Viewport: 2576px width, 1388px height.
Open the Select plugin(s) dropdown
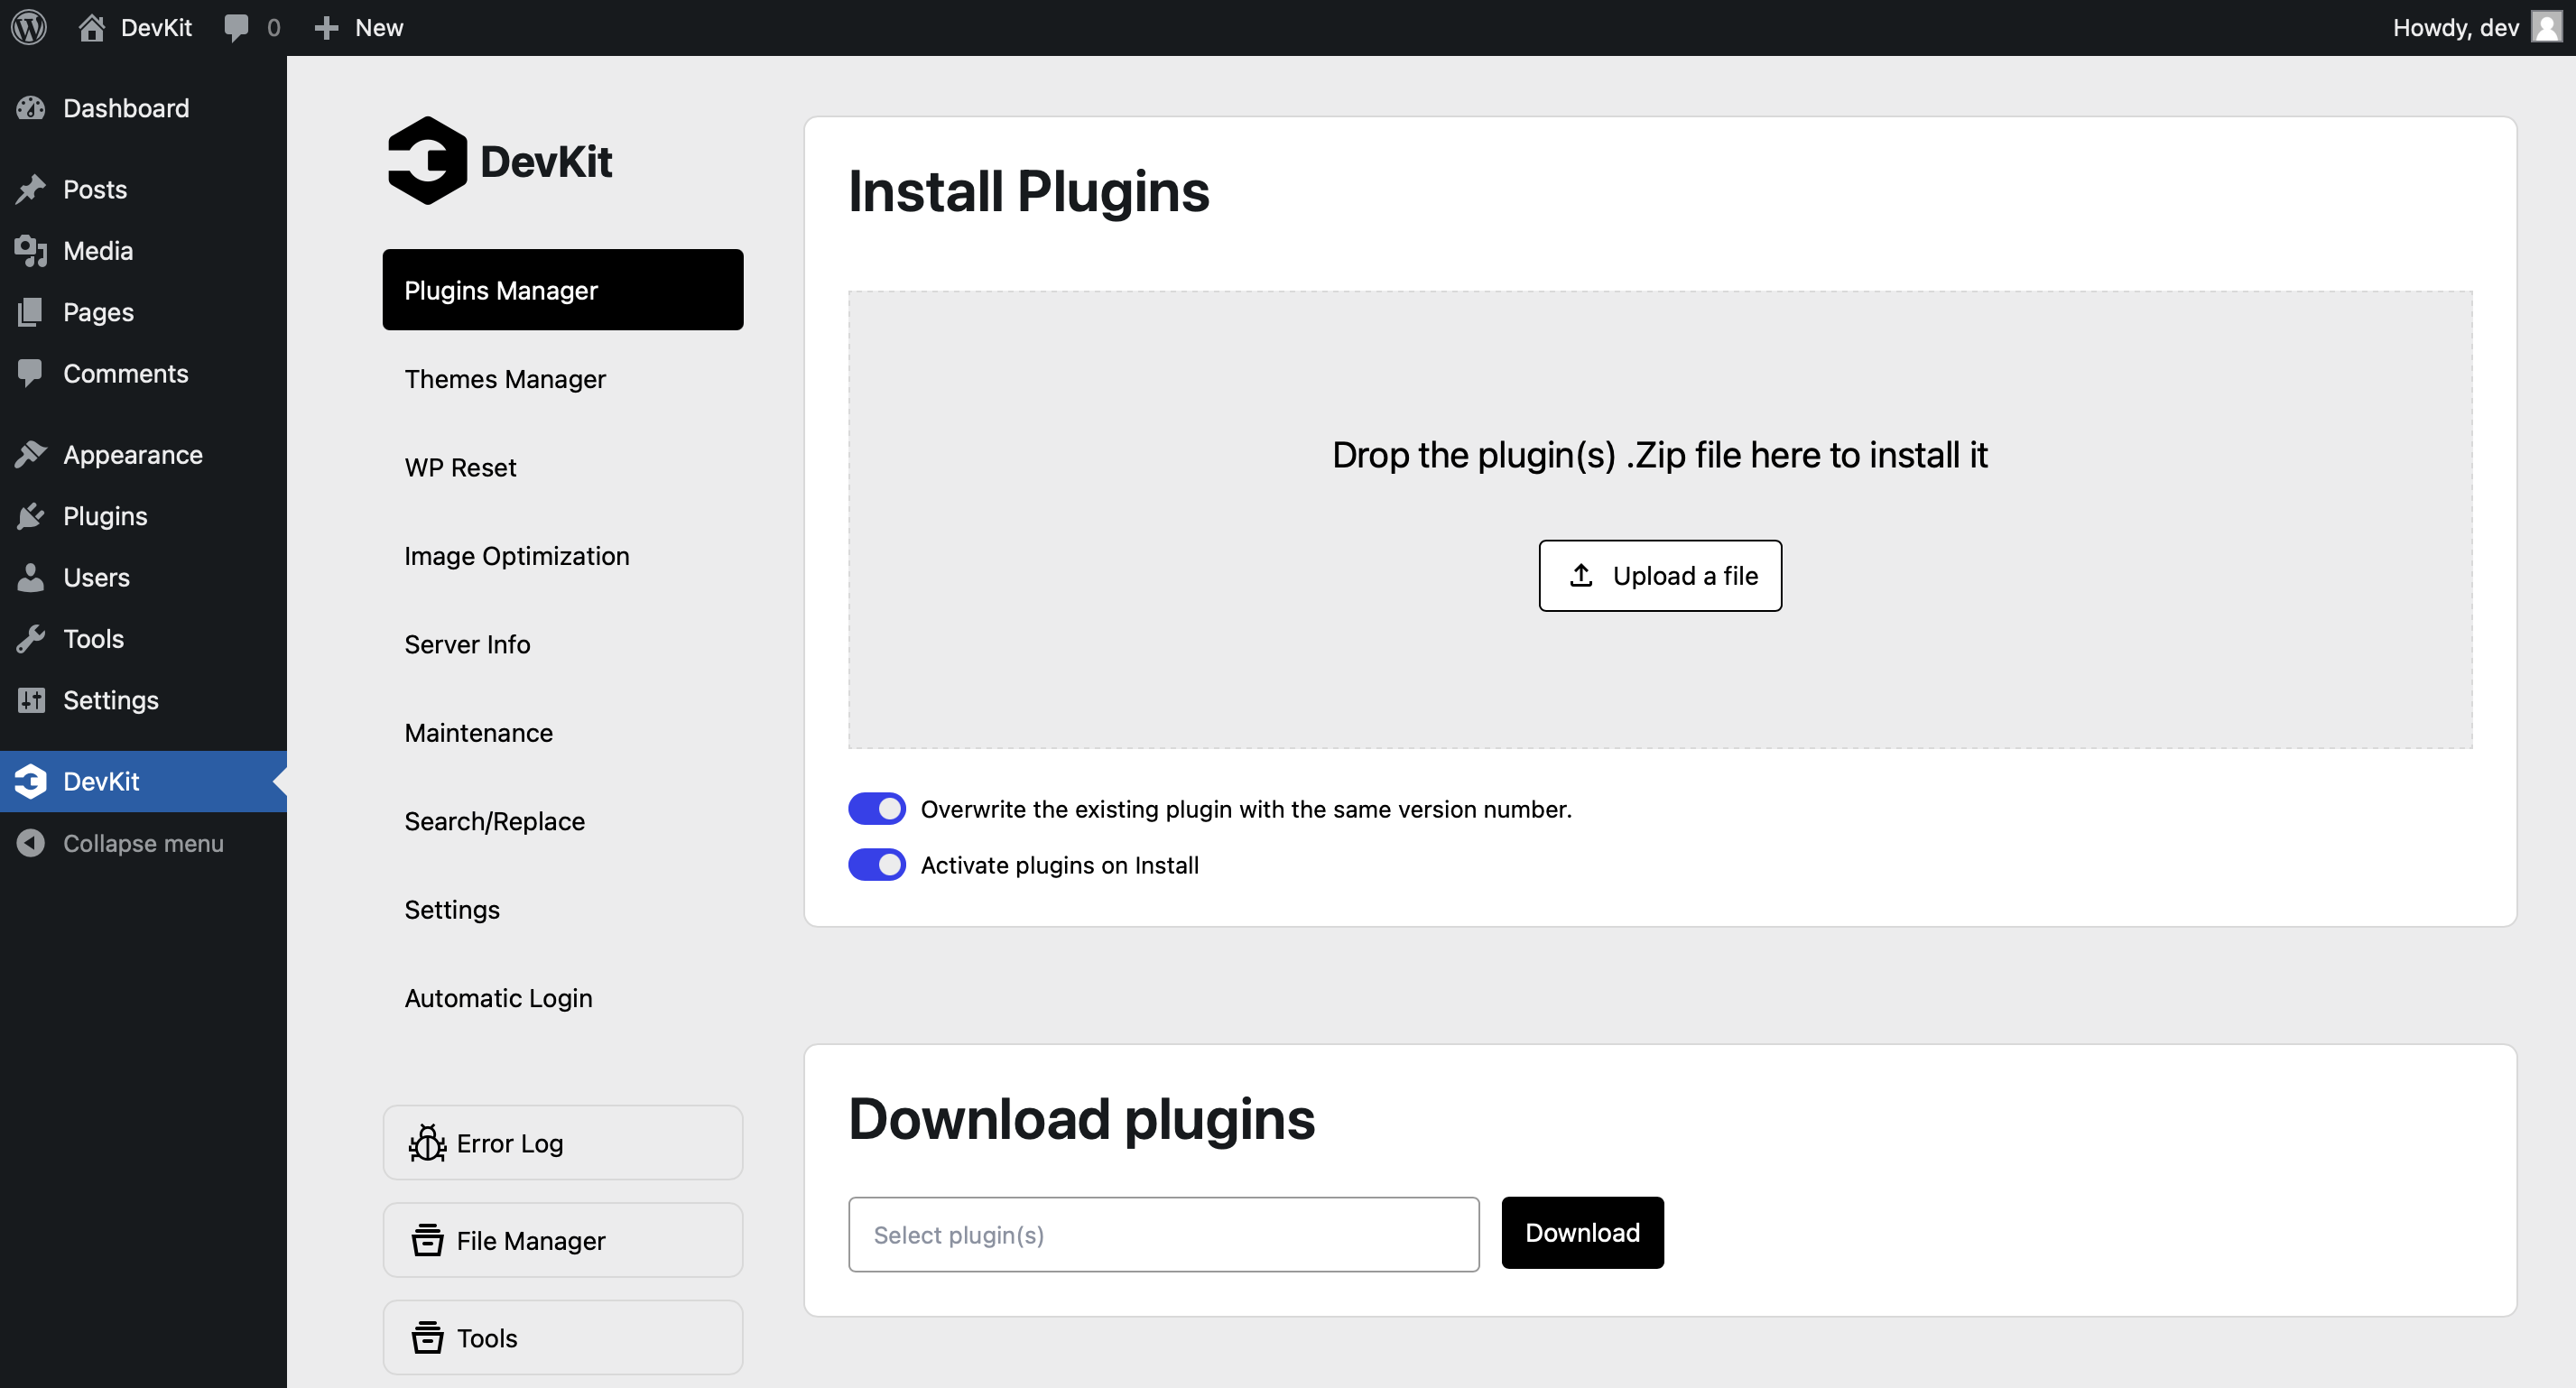coord(1163,1235)
